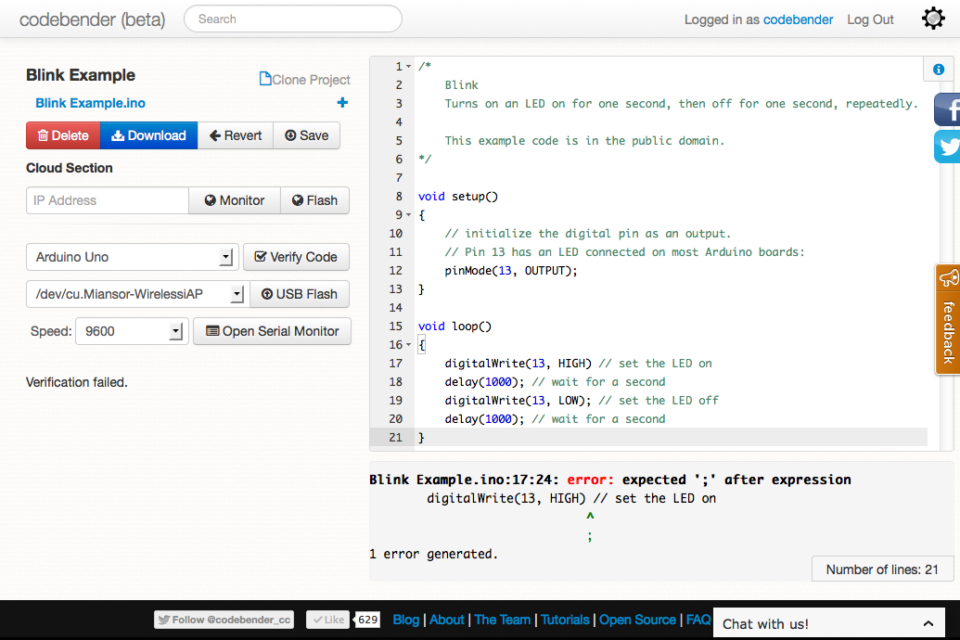Open the Tutorials footer link
Screen dimensions: 960x640
564,620
